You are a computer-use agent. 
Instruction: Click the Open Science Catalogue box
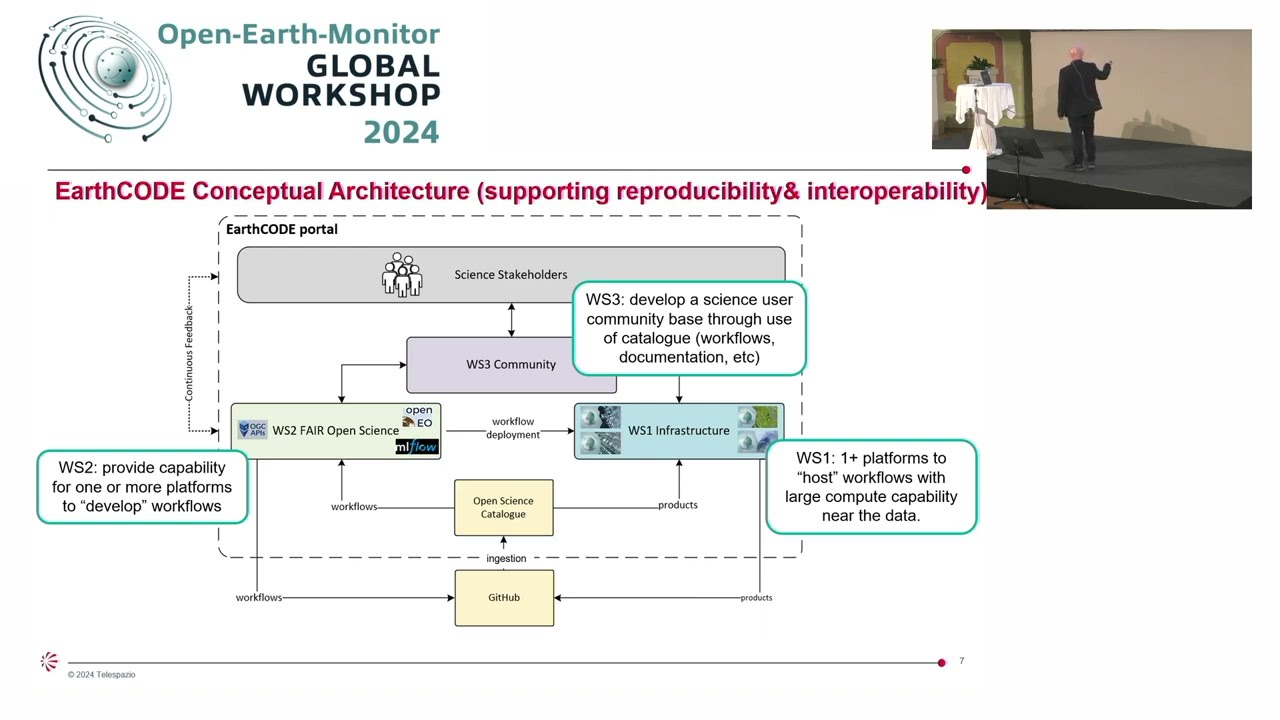503,508
